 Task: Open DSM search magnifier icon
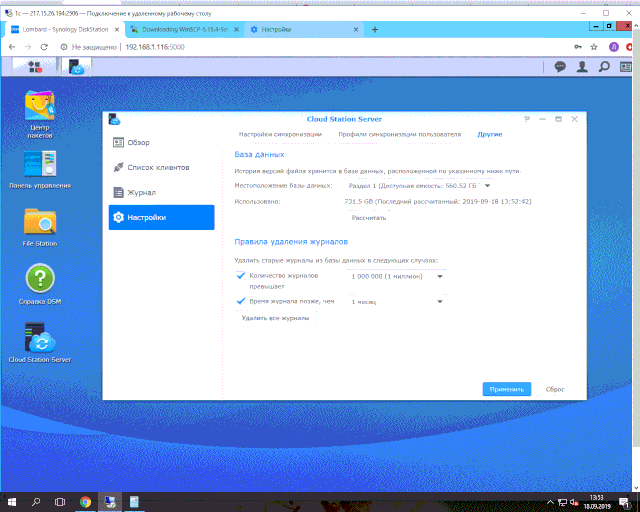pos(604,67)
